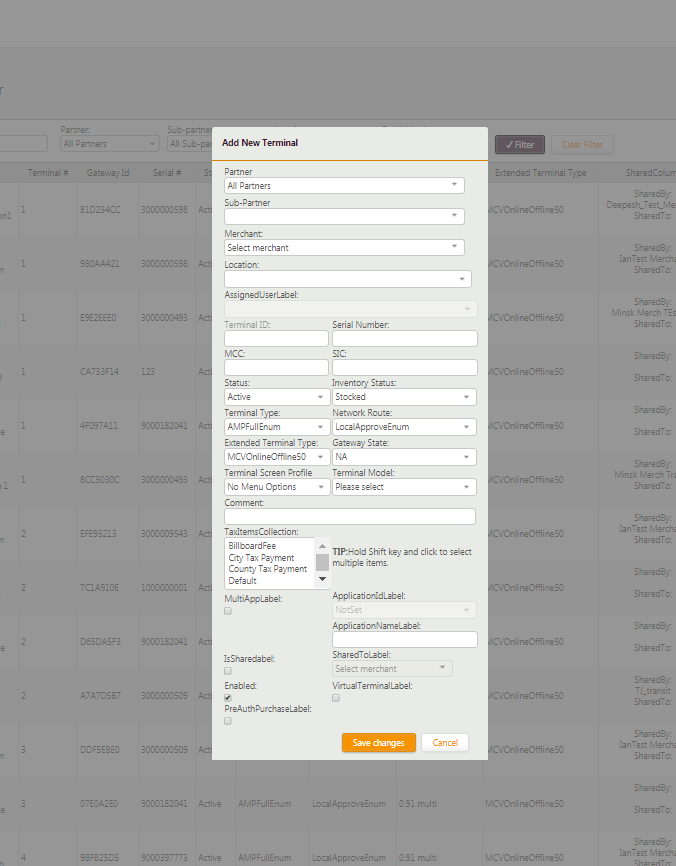Viewport: 676px width, 866px height.
Task: Tick the VirtualTerminalLabel checkbox
Action: pos(336,697)
